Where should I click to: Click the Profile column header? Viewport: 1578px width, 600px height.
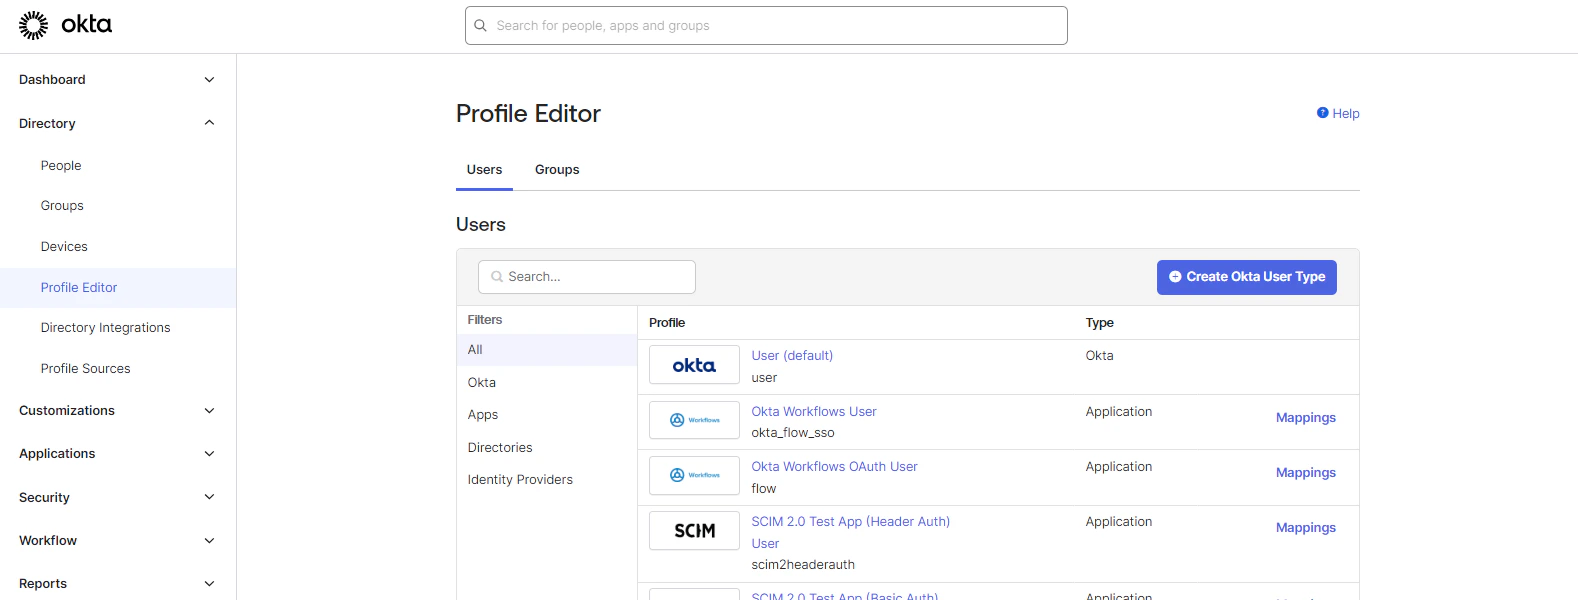[667, 323]
